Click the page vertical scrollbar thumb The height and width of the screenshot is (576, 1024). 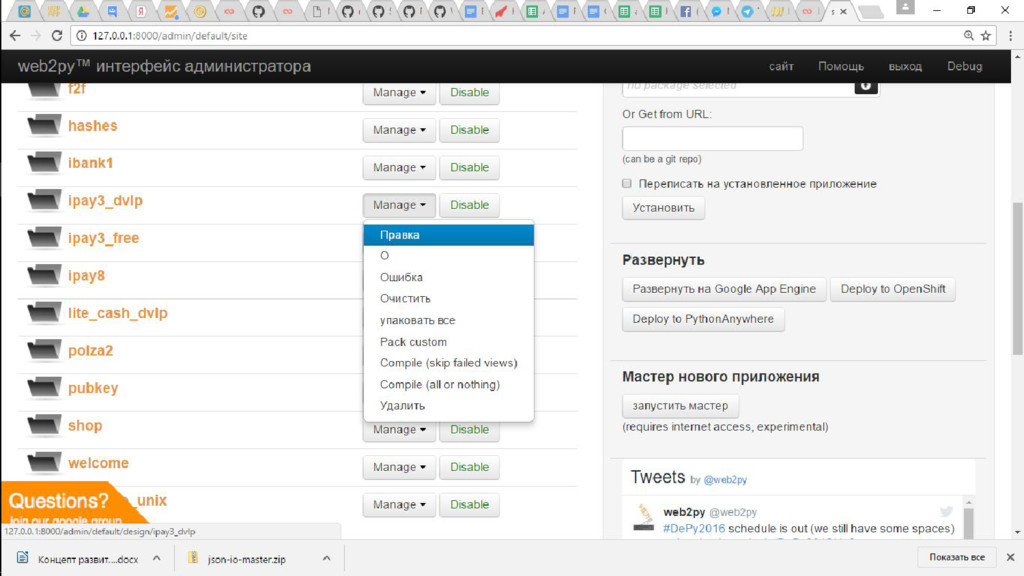click(x=1017, y=279)
